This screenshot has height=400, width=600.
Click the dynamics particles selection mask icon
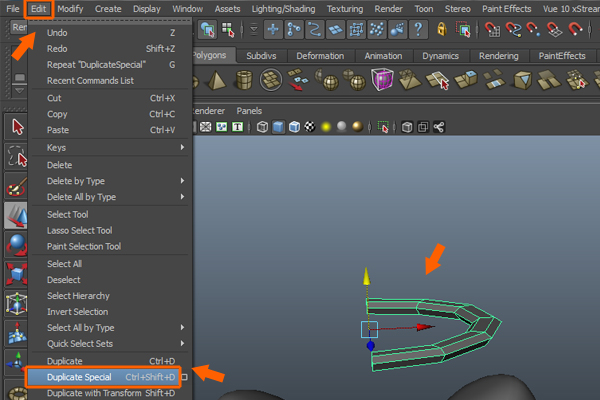point(377,29)
